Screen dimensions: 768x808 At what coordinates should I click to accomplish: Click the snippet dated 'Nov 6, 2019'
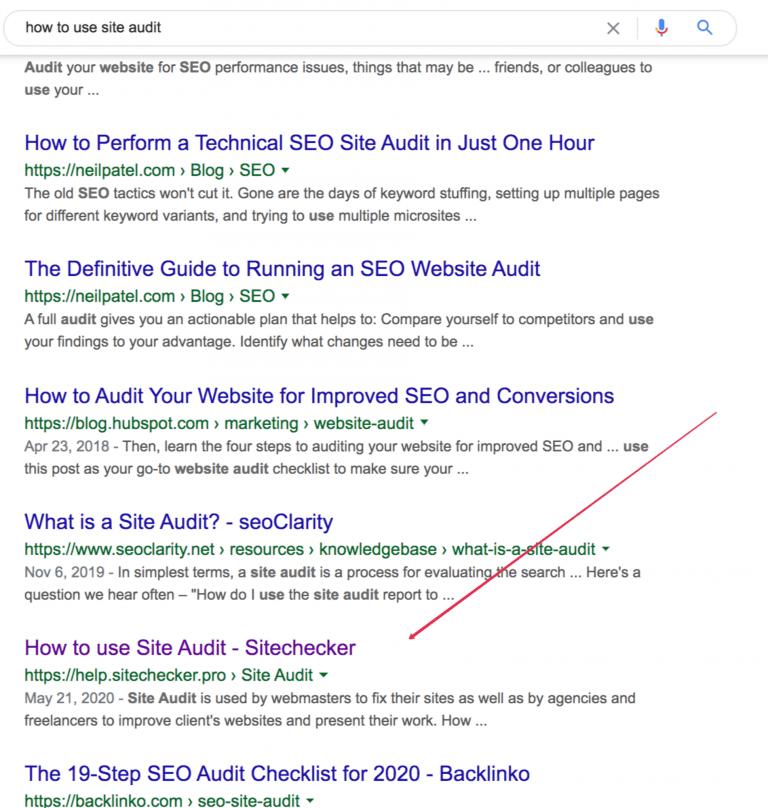pos(332,583)
